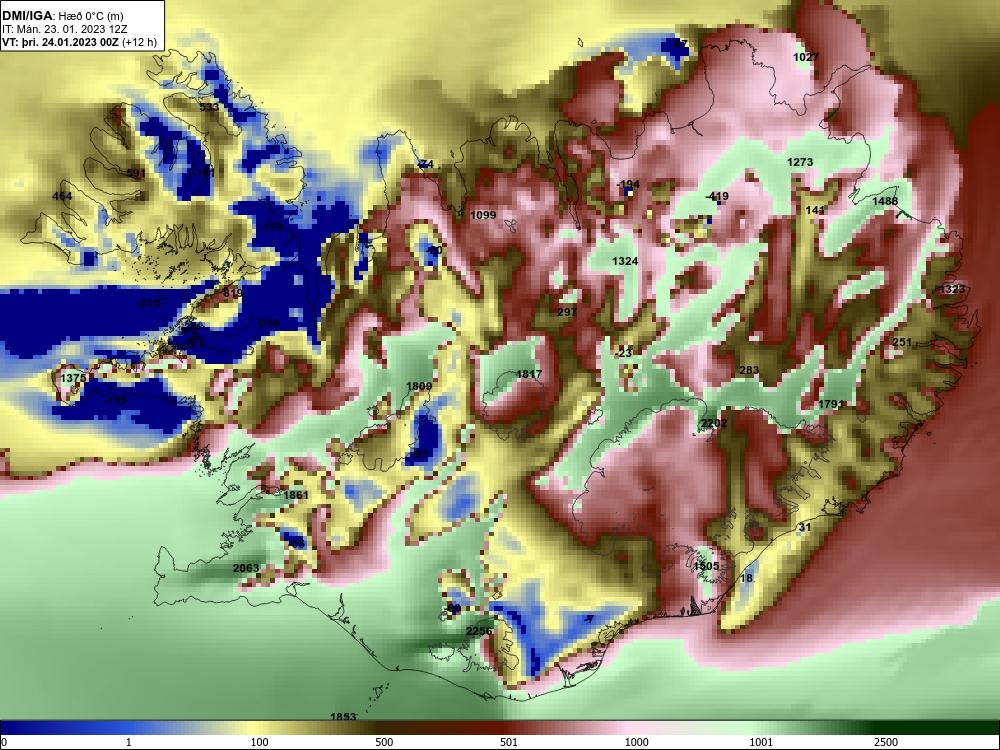The width and height of the screenshot is (1000, 750).
Task: Click the map value 31
Action: click(805, 527)
